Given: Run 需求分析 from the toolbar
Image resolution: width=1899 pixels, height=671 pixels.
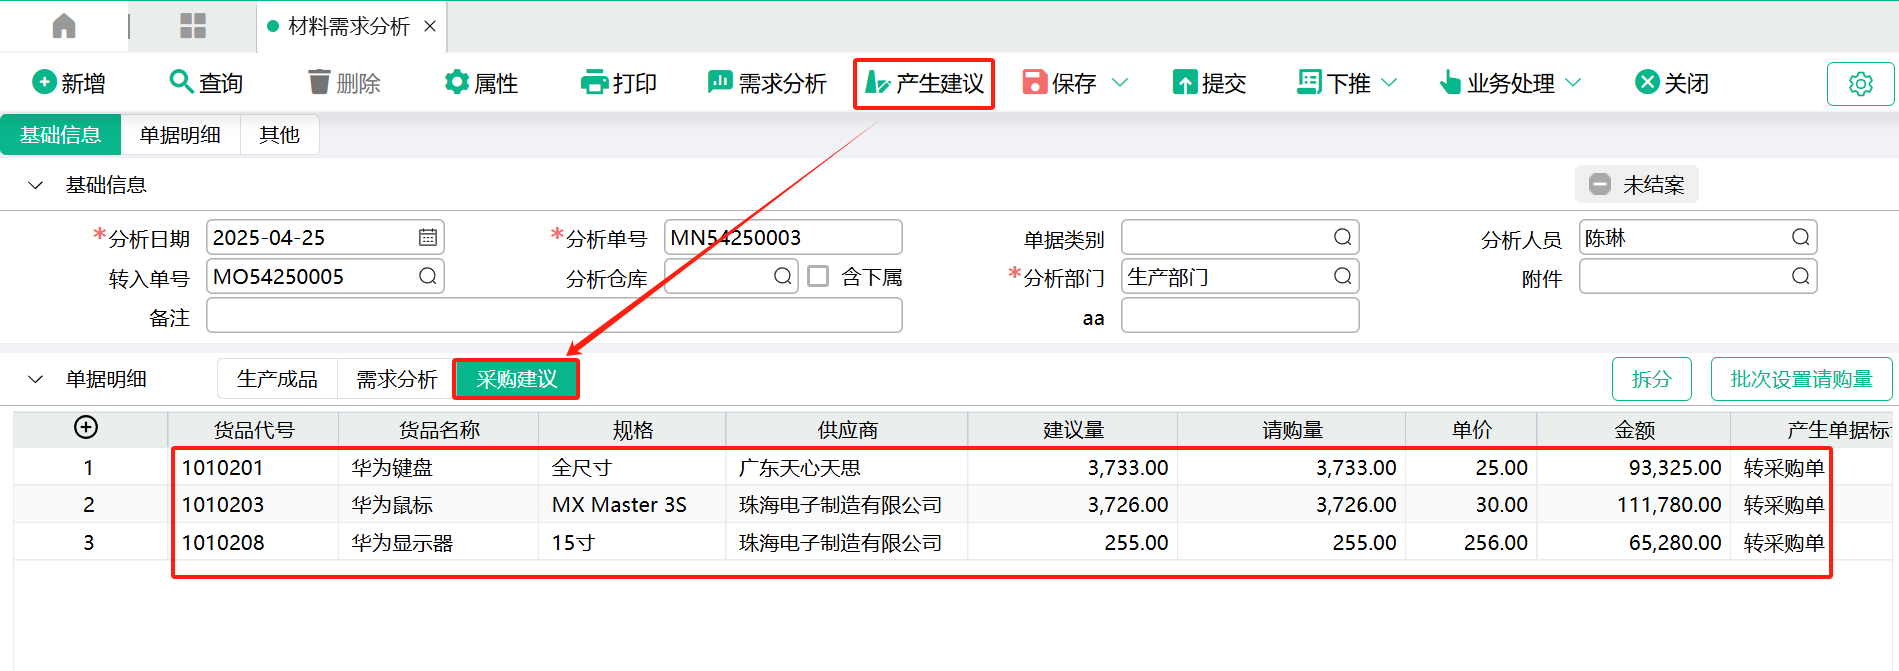Looking at the screenshot, I should (767, 83).
